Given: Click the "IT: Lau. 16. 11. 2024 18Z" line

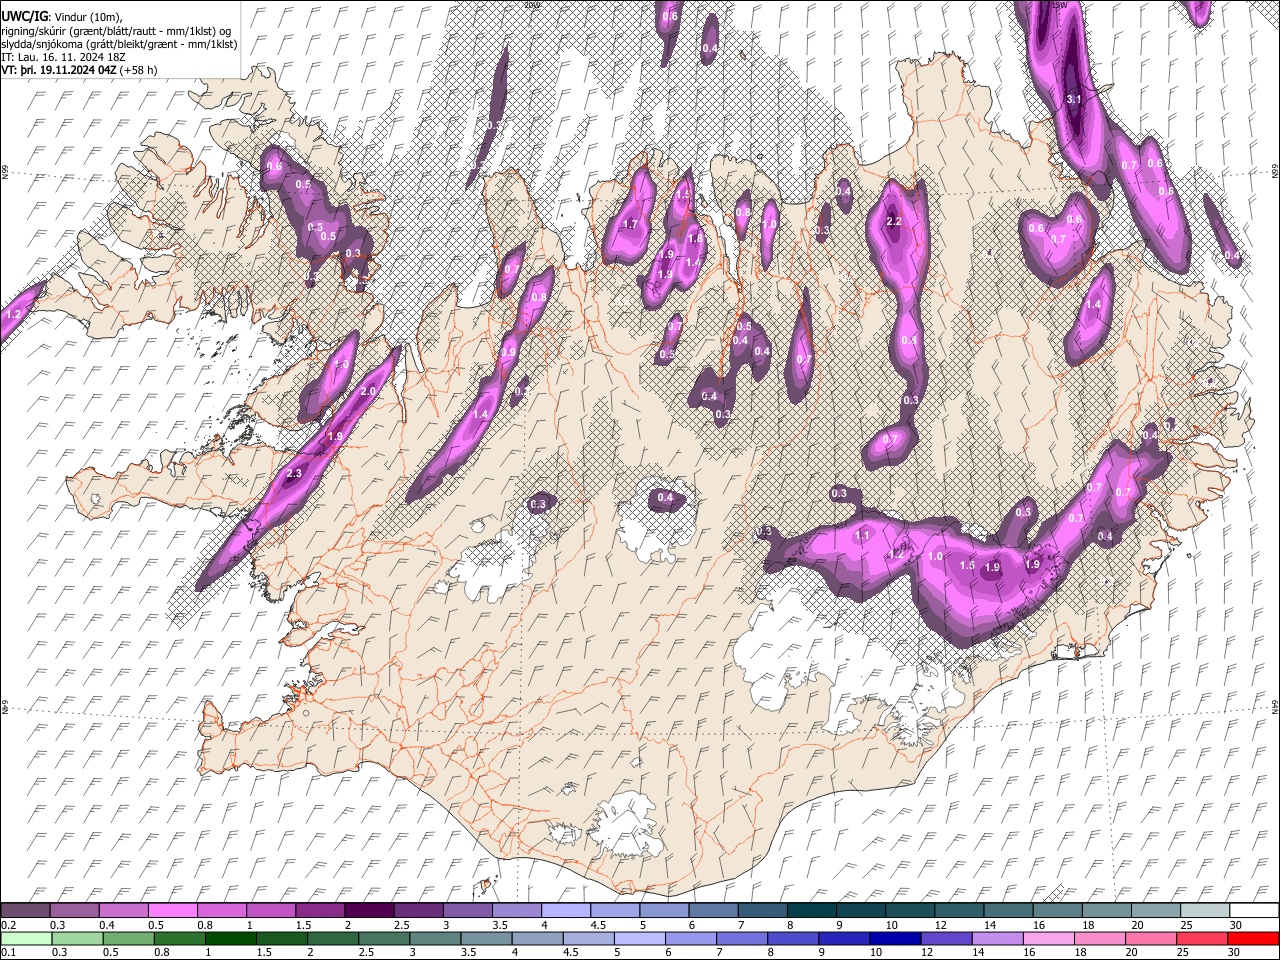Looking at the screenshot, I should click(x=63, y=58).
